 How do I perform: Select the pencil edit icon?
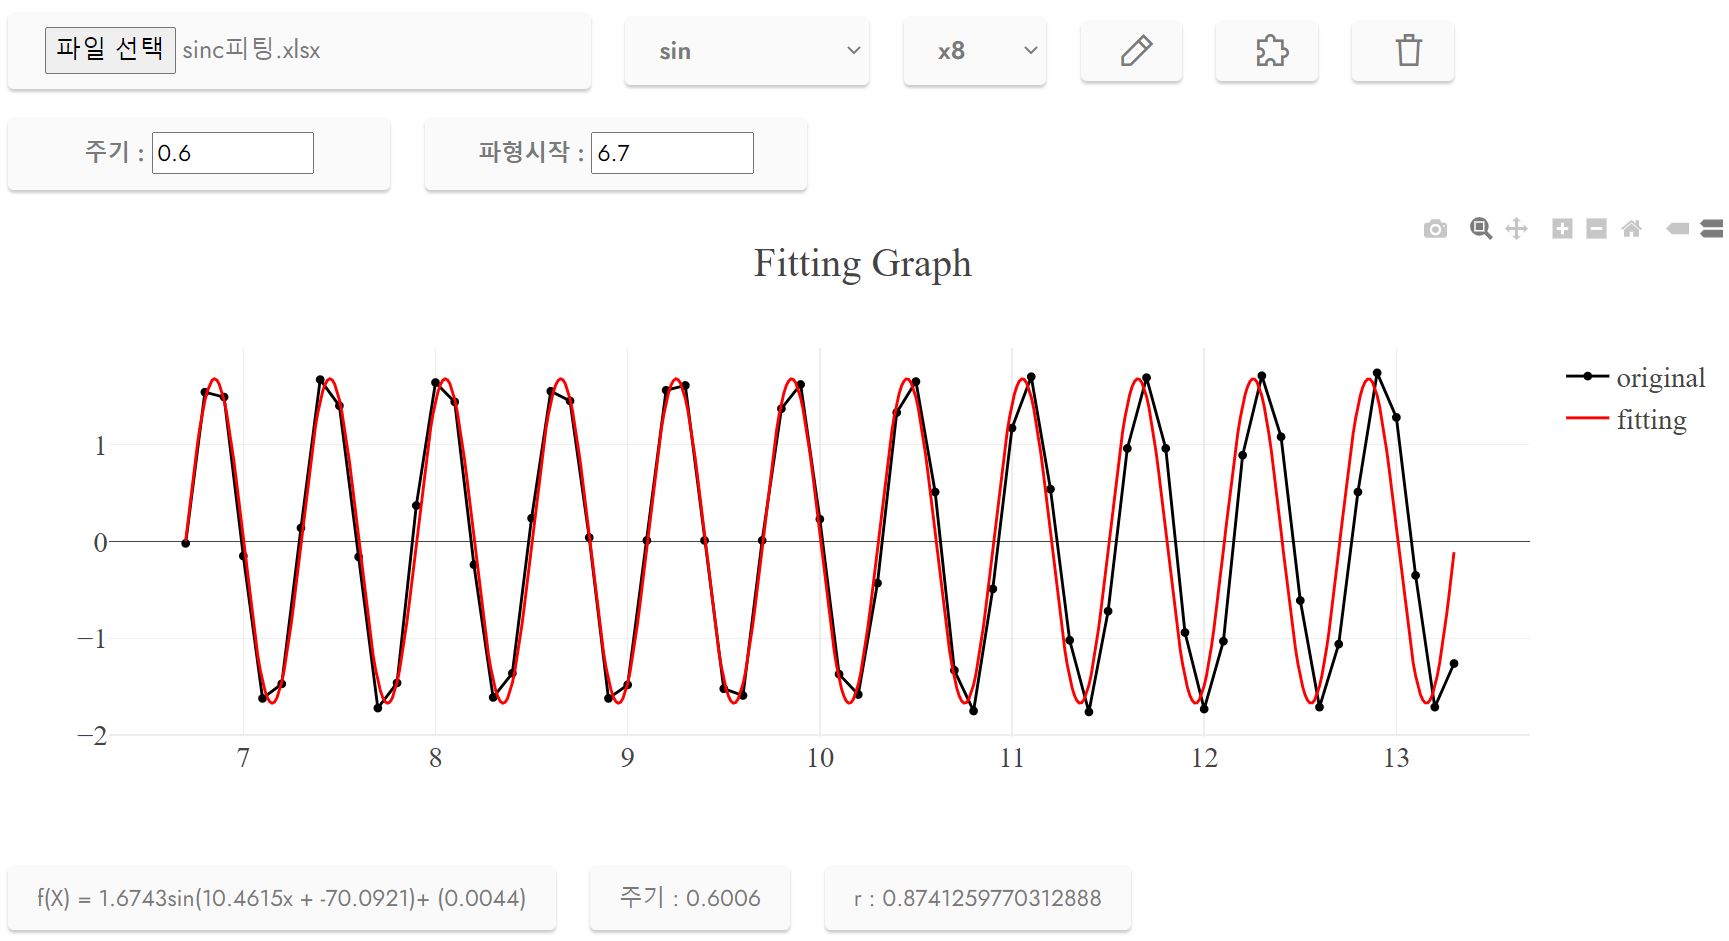(x=1131, y=51)
